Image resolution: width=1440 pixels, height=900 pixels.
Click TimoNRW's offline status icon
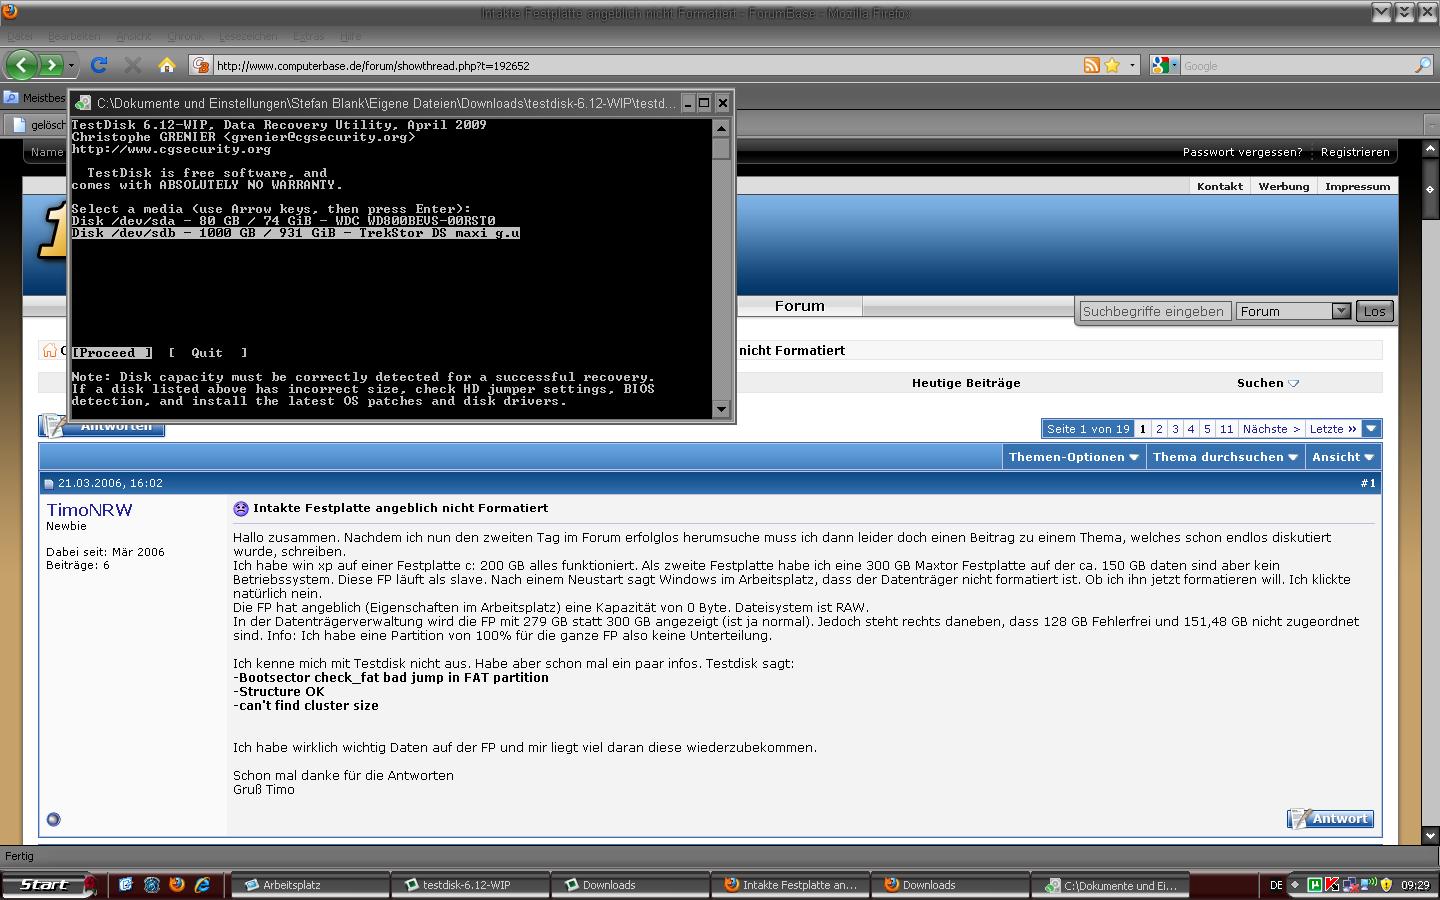pos(54,820)
